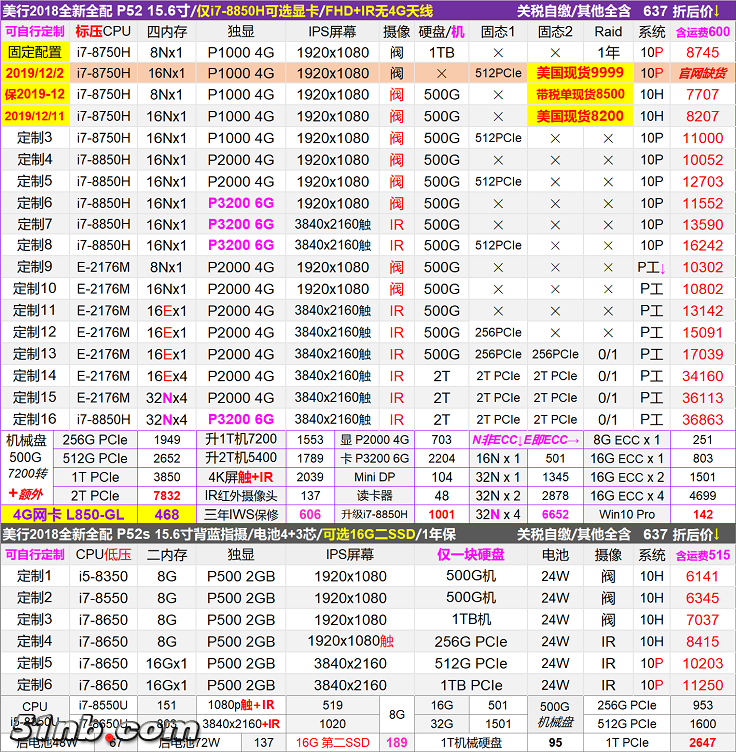Click the 含运费515 header cell
This screenshot has height=752, width=736.
pyautogui.click(x=702, y=554)
